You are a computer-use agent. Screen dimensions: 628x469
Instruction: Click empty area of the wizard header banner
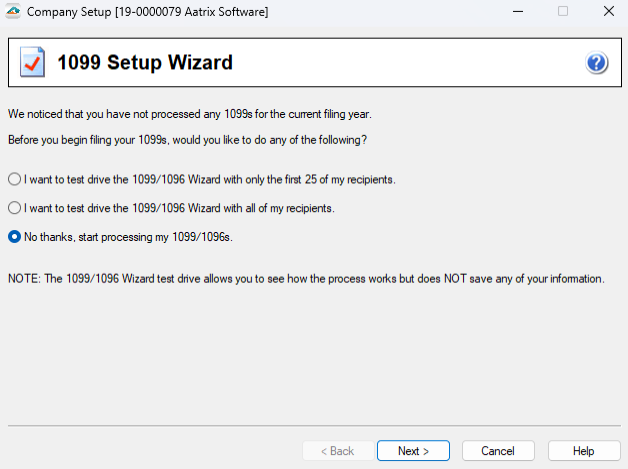(x=400, y=63)
